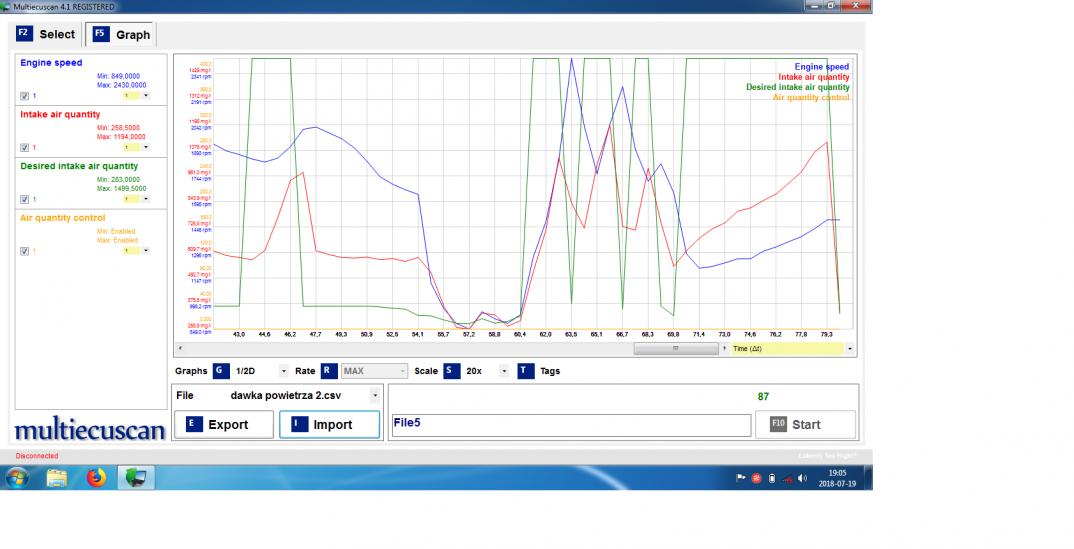Click the Export button
Viewport: 1074px width, 549px height.
pyautogui.click(x=224, y=424)
